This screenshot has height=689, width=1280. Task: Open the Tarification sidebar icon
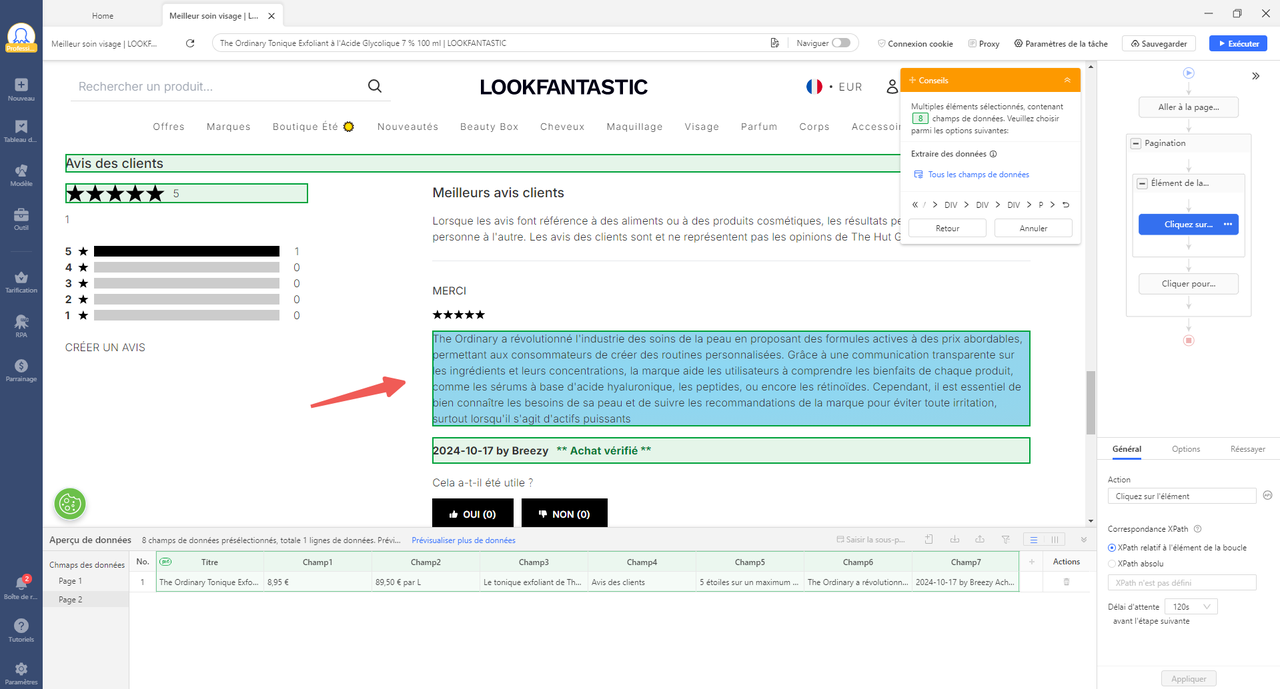21,282
